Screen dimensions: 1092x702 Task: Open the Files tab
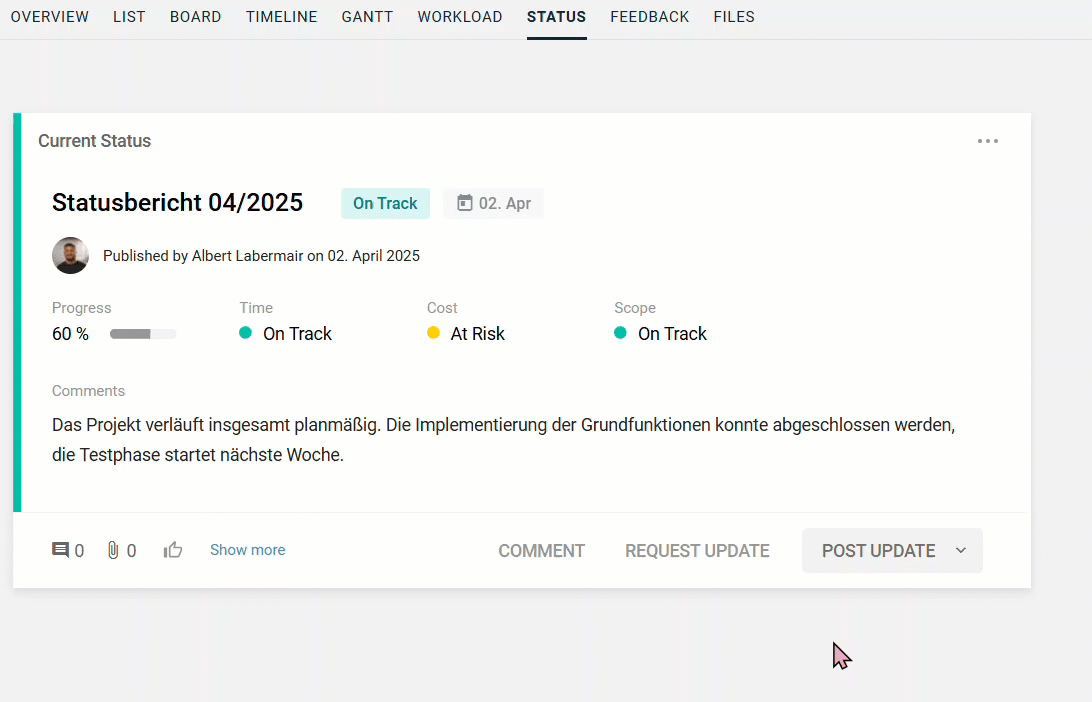tap(734, 17)
